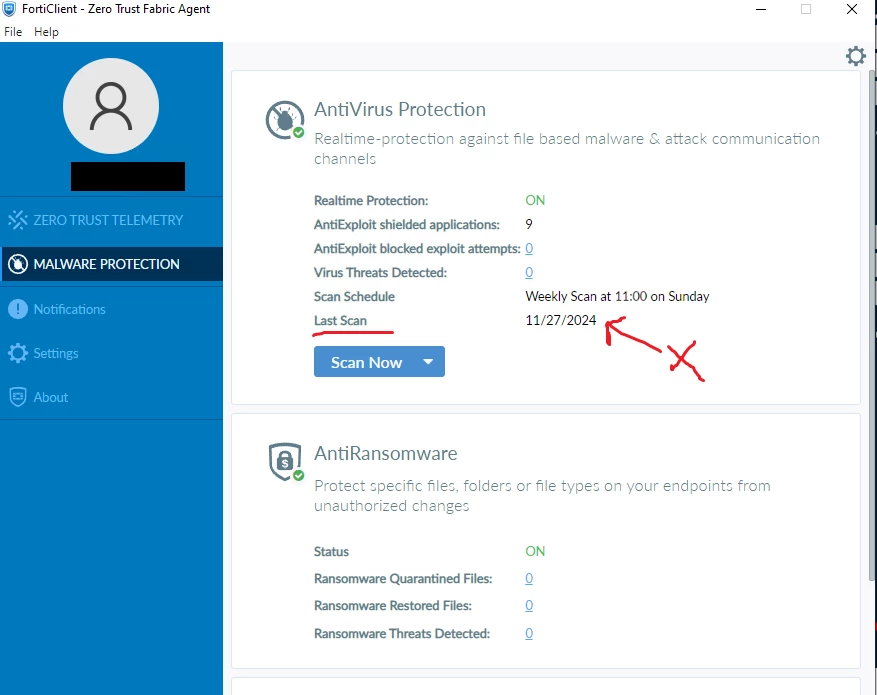Click the Last Scan label
Screen dimensions: 877x695
pyautogui.click(x=341, y=320)
